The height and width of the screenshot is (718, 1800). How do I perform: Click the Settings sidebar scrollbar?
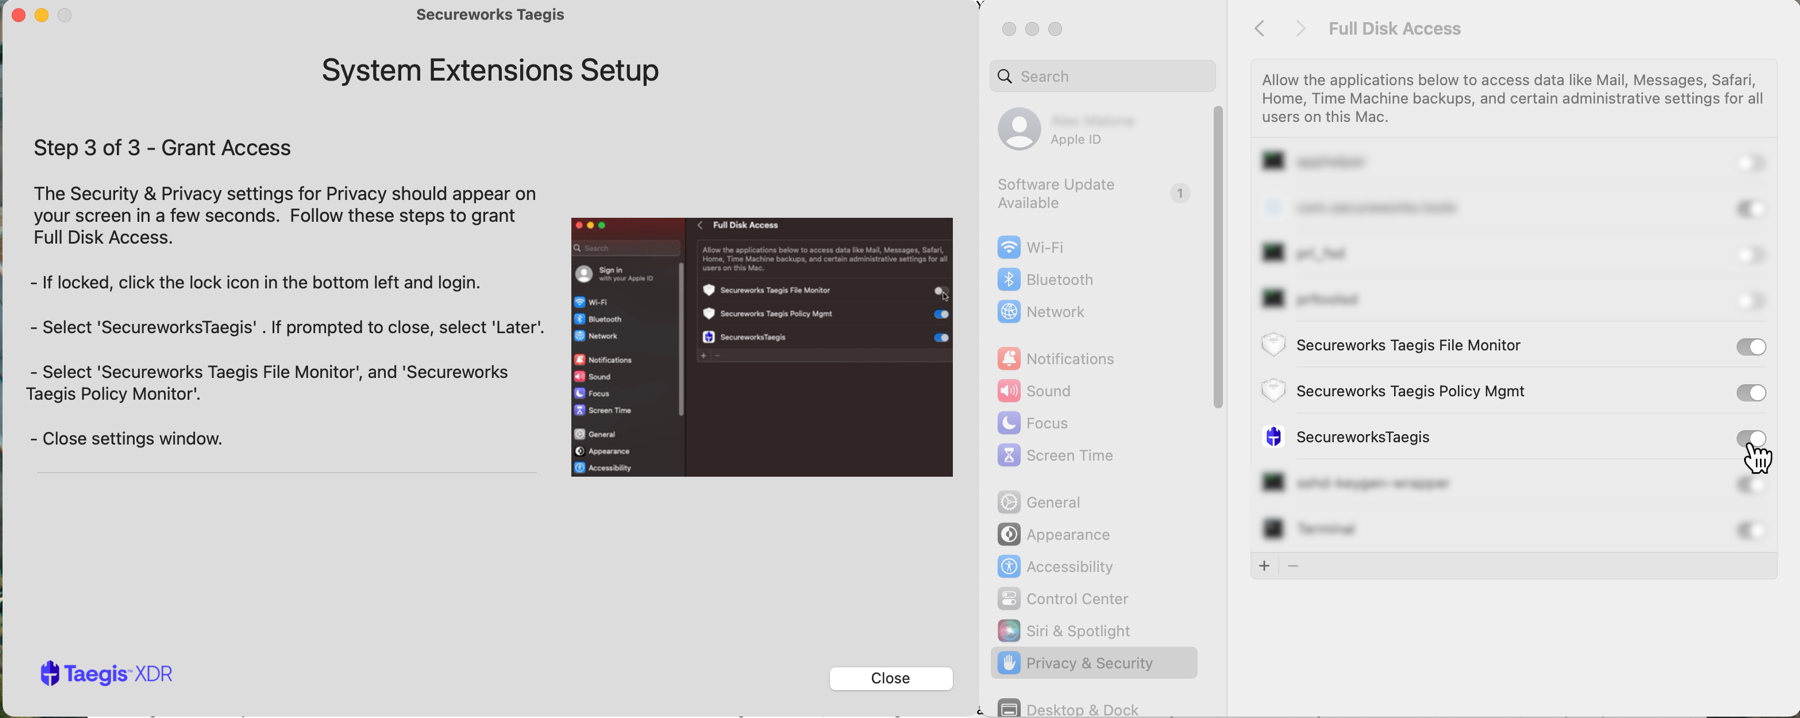(x=1218, y=257)
